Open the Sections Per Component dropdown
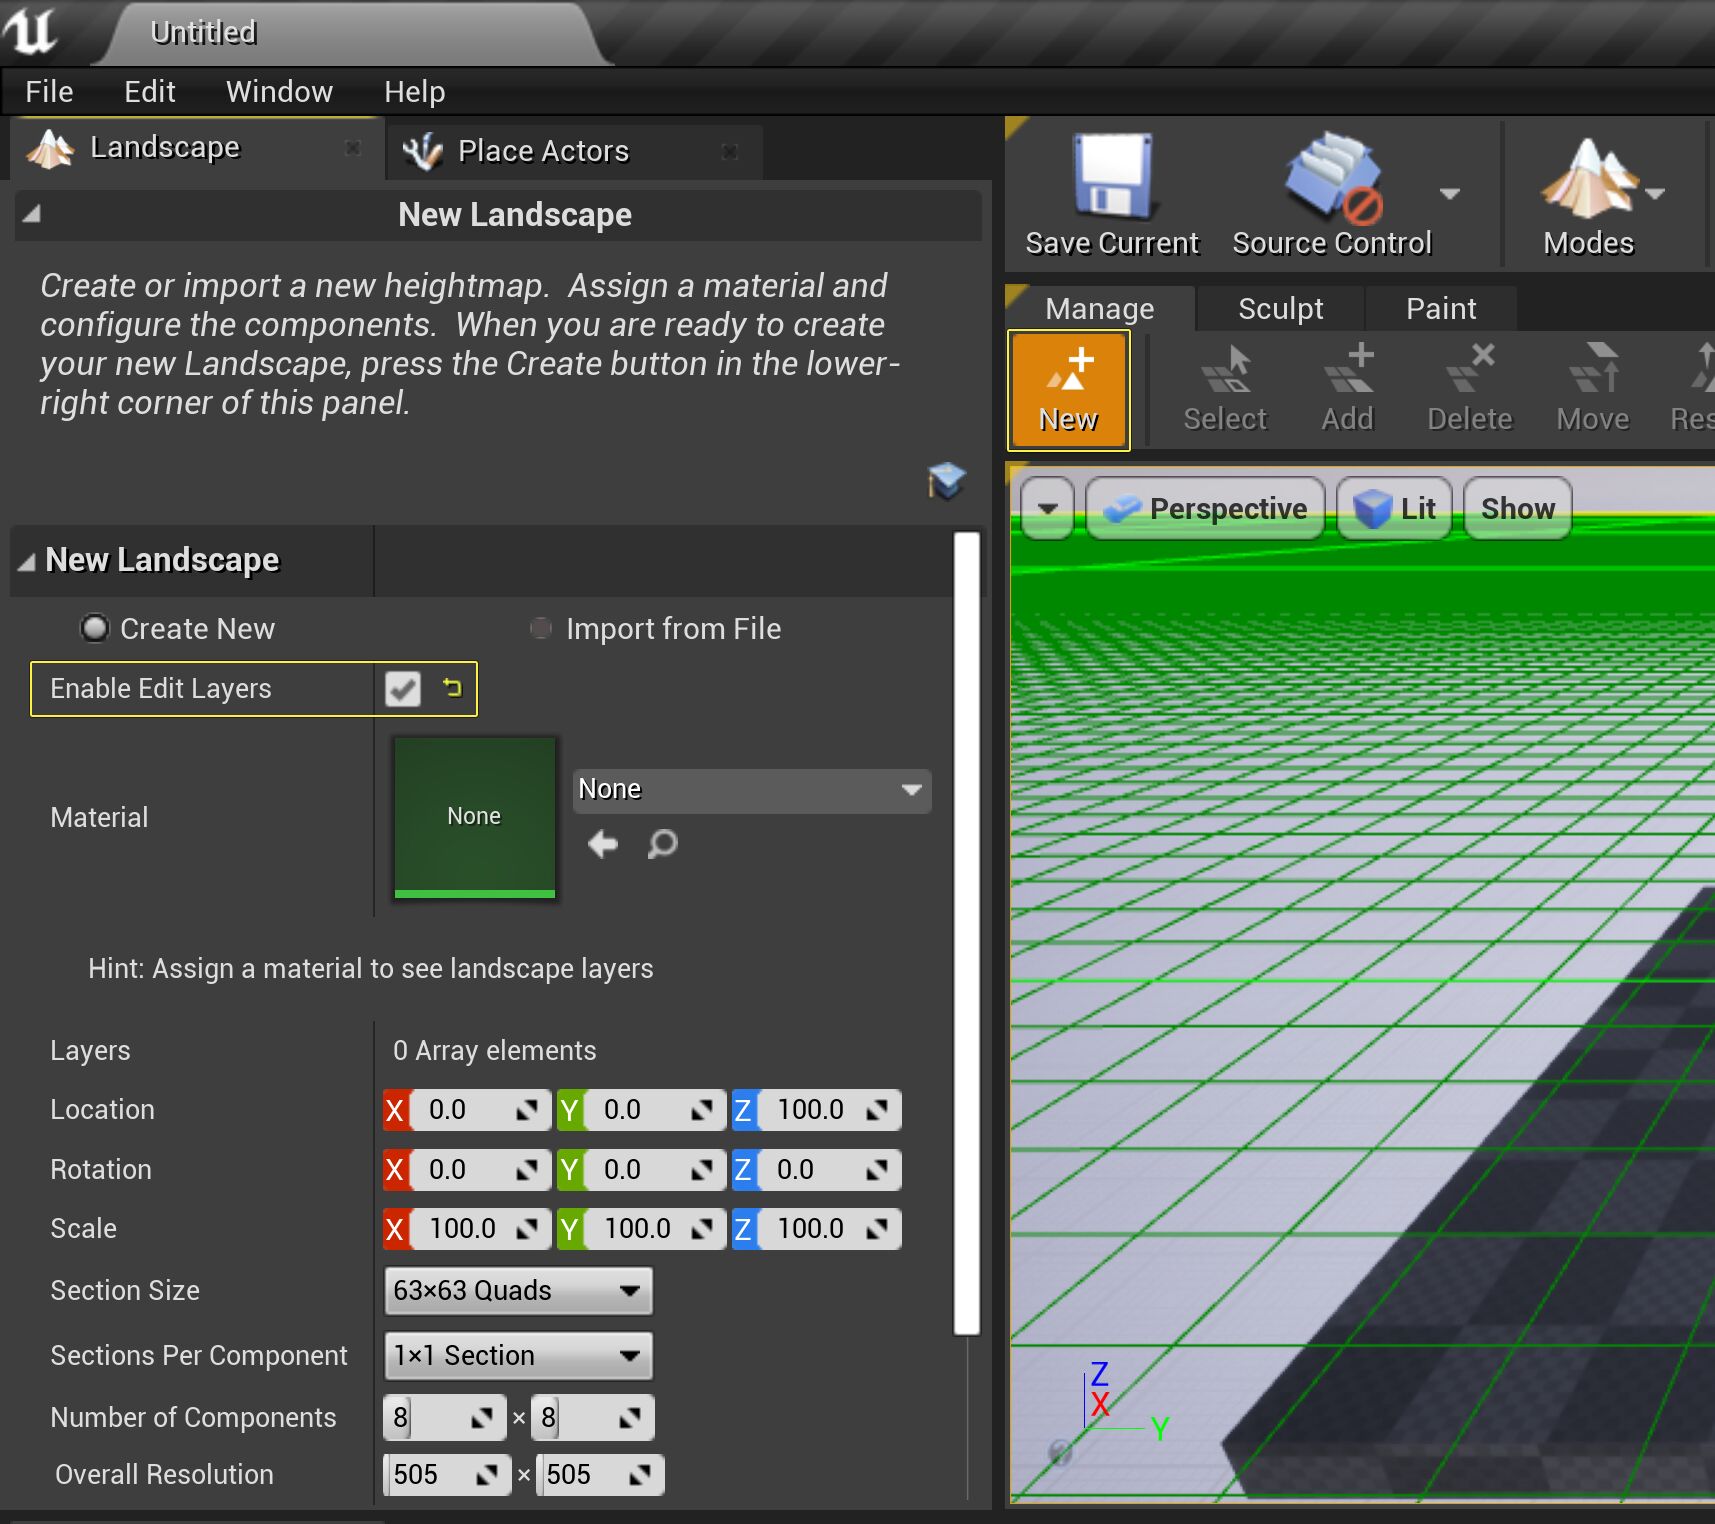The image size is (1715, 1524). (518, 1356)
